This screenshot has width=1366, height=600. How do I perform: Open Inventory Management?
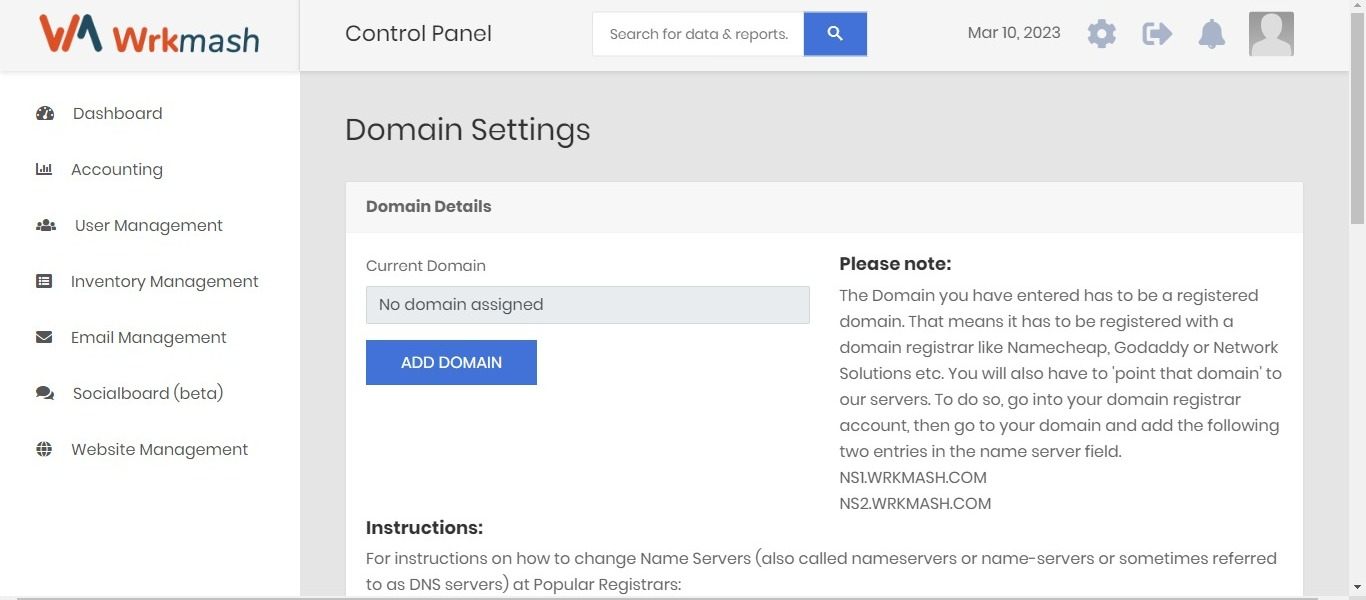point(164,281)
